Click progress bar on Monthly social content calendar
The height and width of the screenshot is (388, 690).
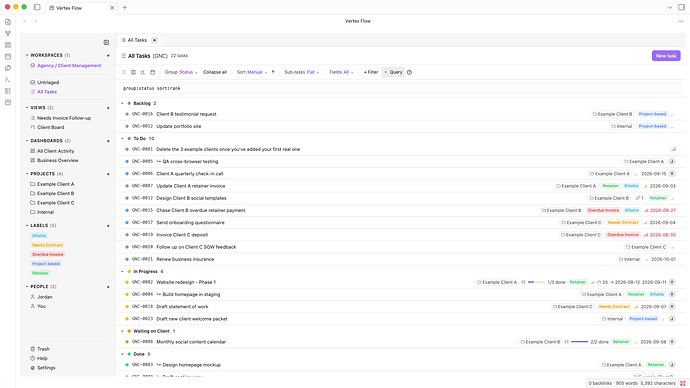pos(579,342)
